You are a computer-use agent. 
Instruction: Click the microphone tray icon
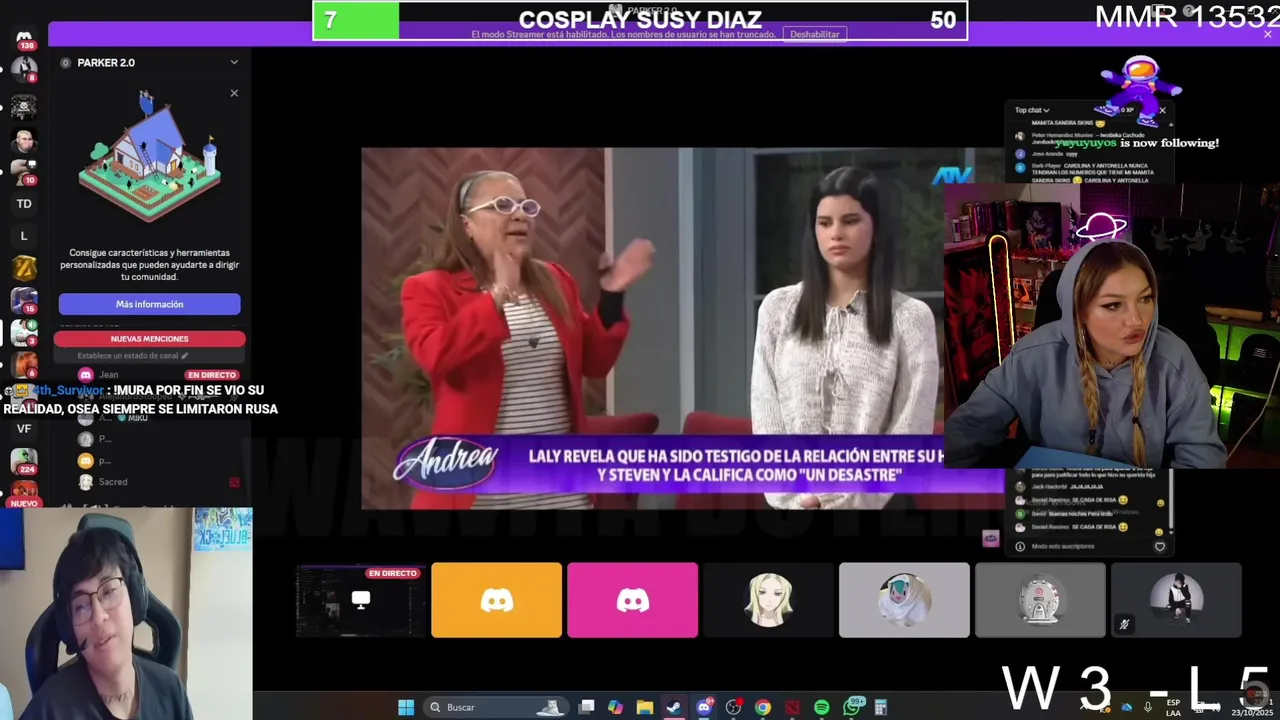(x=1148, y=707)
